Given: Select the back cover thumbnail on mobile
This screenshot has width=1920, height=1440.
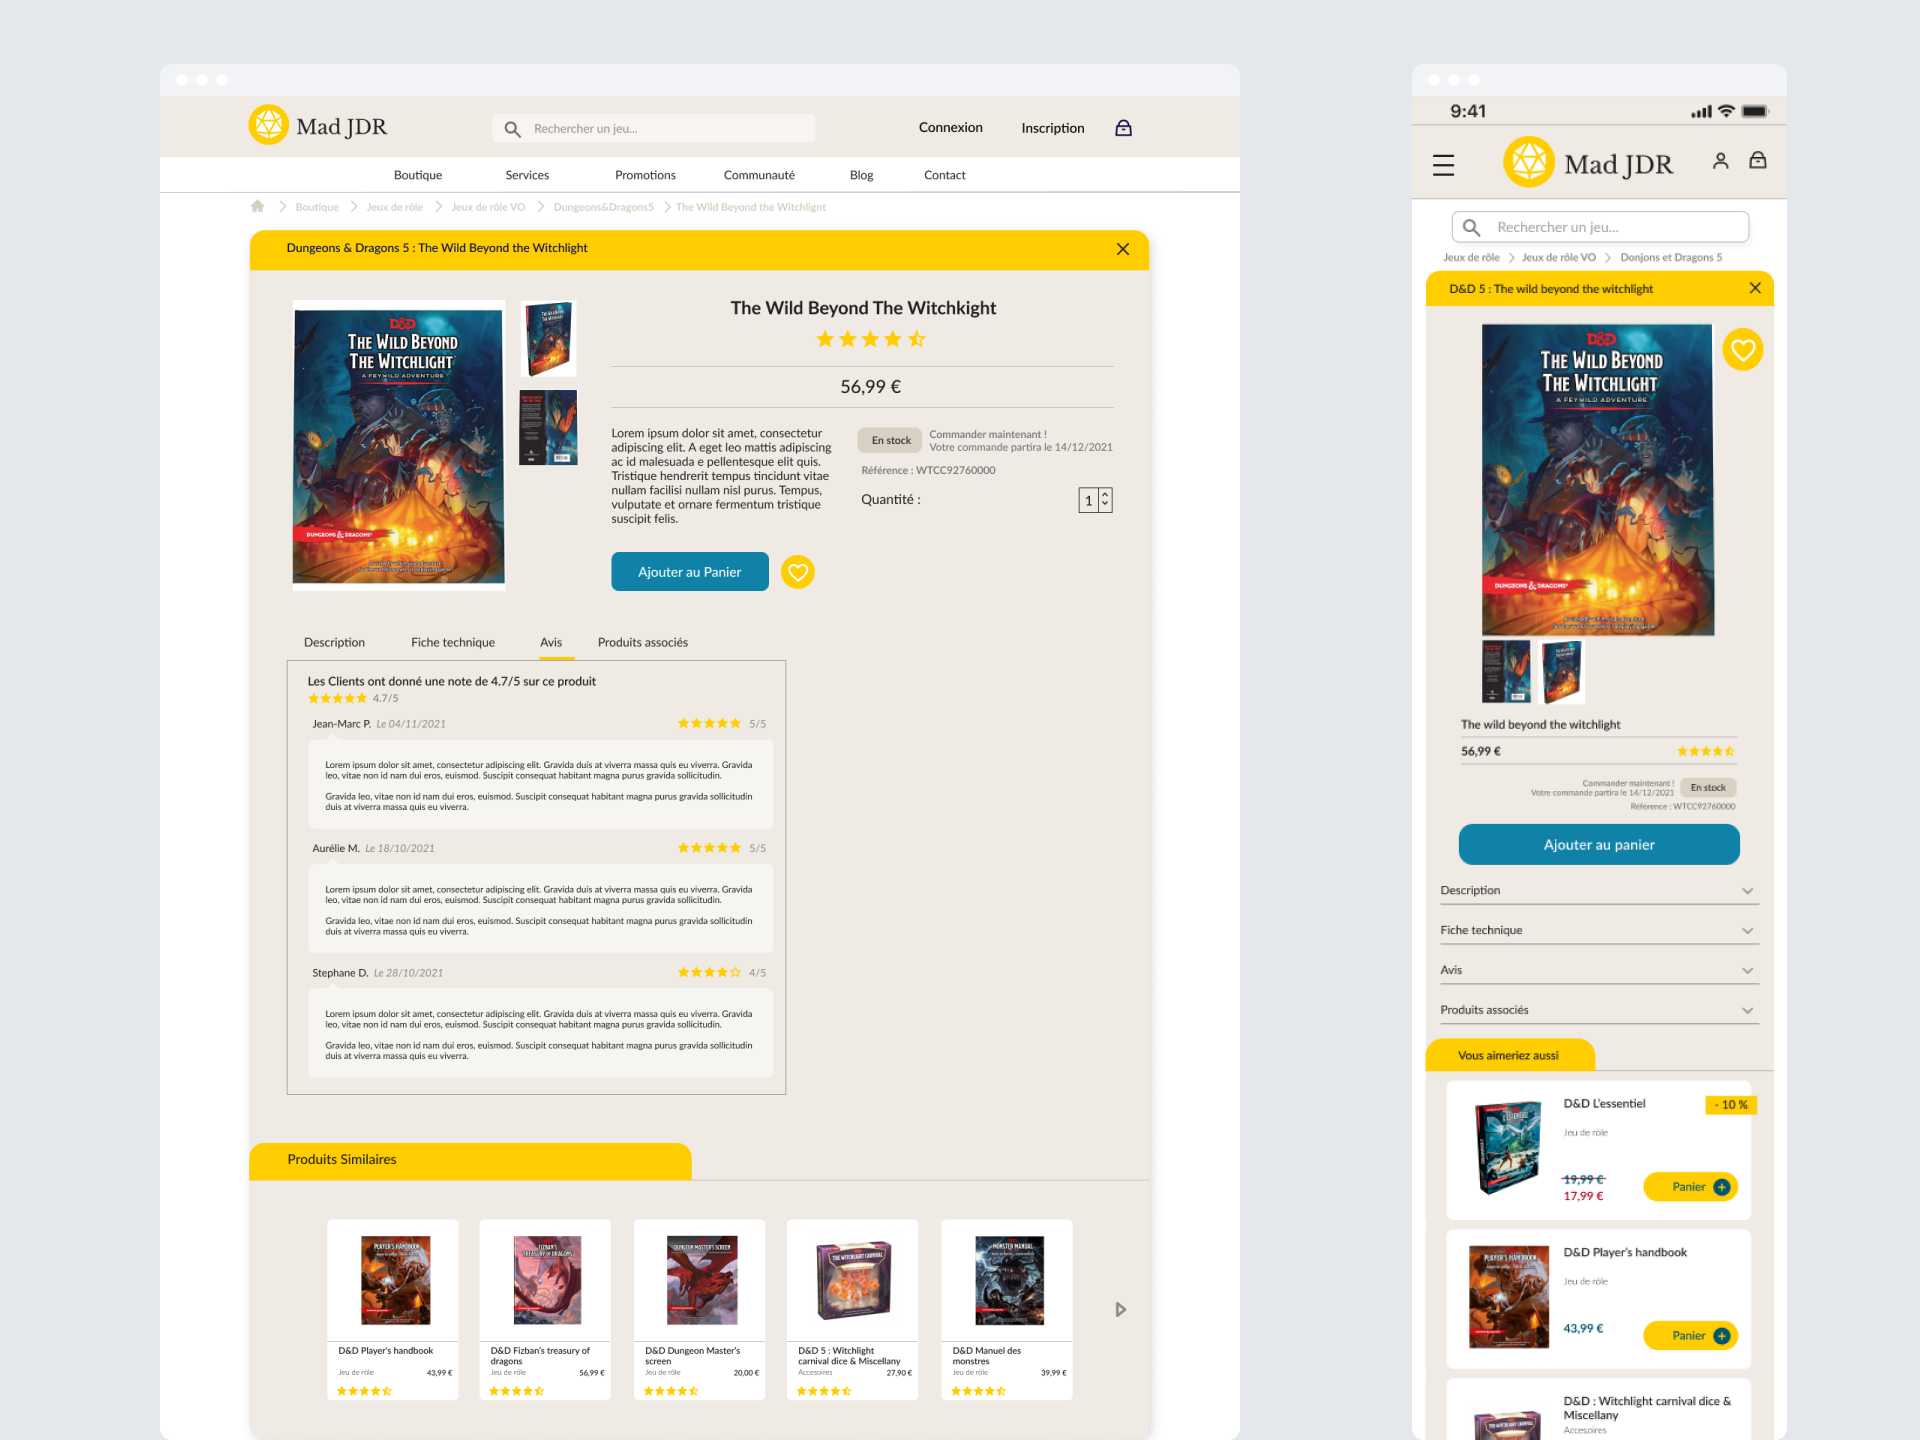Looking at the screenshot, I should [x=1506, y=672].
